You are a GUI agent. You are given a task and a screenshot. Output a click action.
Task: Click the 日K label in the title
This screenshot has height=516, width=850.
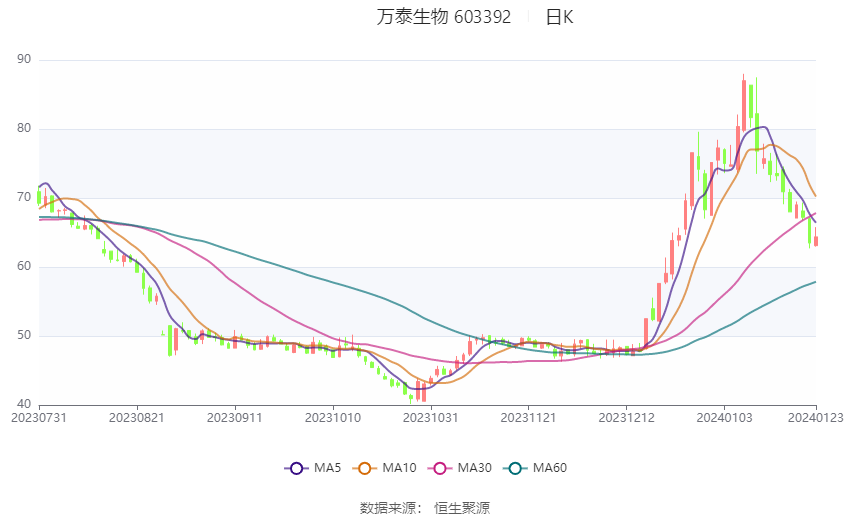(559, 17)
